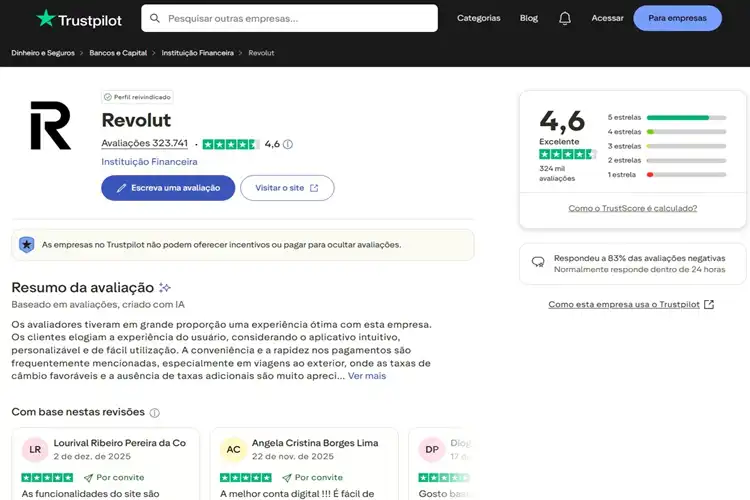This screenshot has height=500, width=750.
Task: Click the 324 mil avaliações text
Action: (x=557, y=173)
